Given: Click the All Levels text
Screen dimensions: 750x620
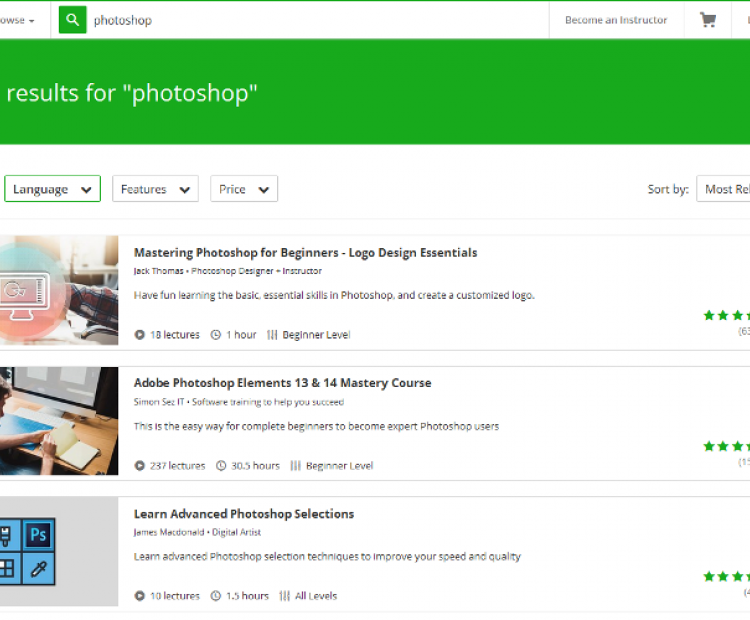Looking at the screenshot, I should [x=316, y=596].
